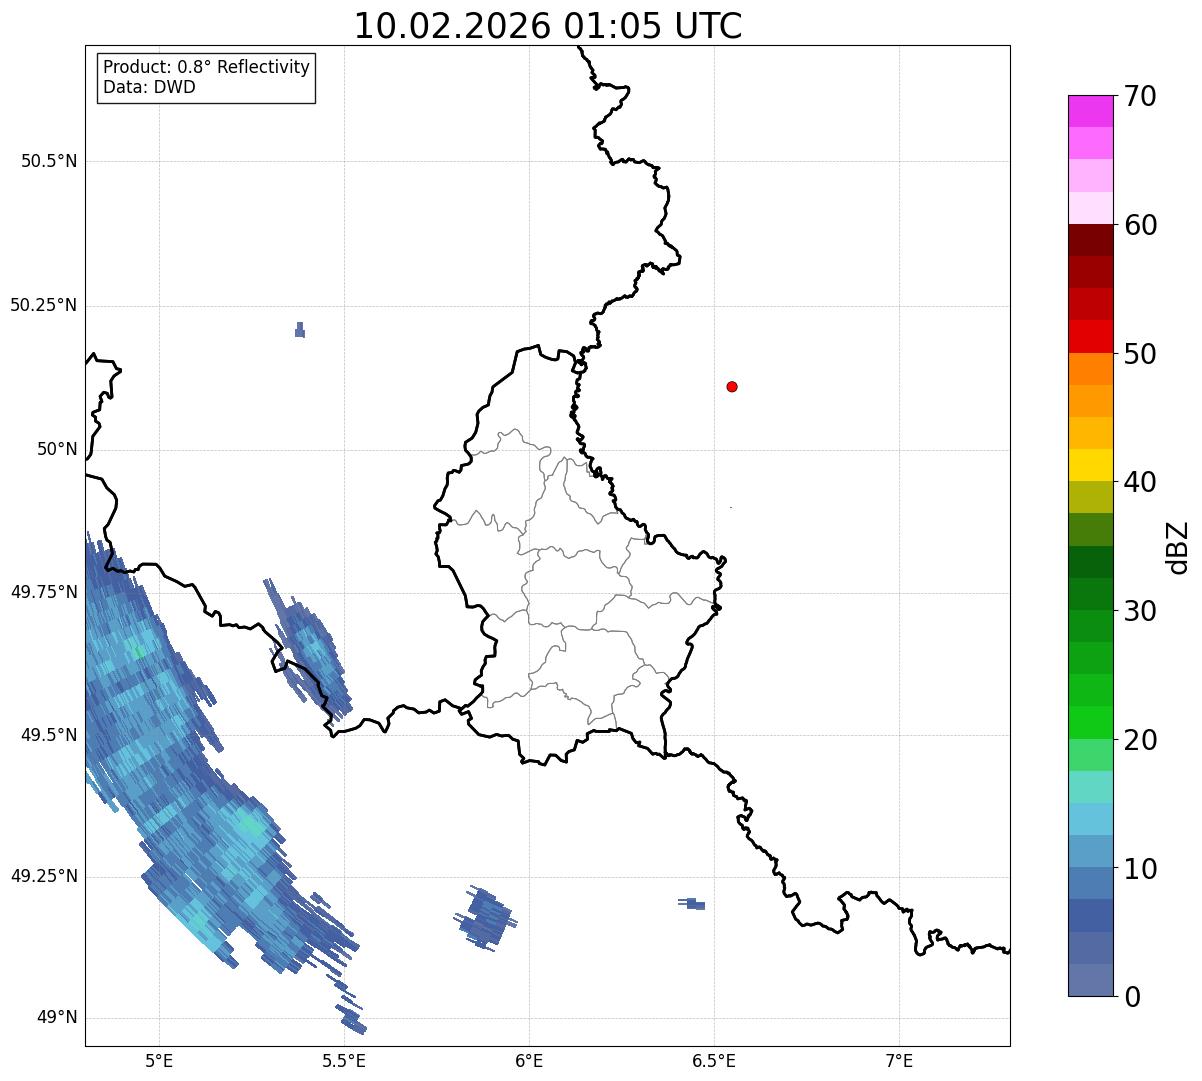
Task: Click the colorbar tick label 20
Action: coord(1141,740)
